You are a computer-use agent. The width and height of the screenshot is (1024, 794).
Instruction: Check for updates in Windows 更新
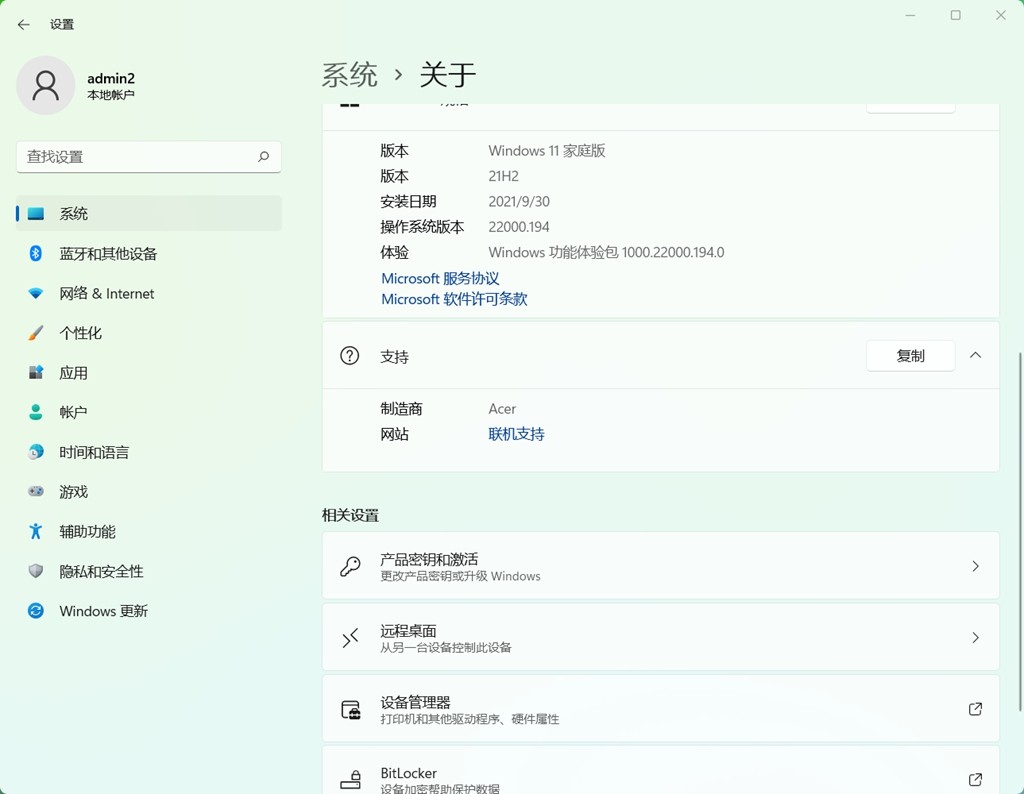[x=103, y=610]
